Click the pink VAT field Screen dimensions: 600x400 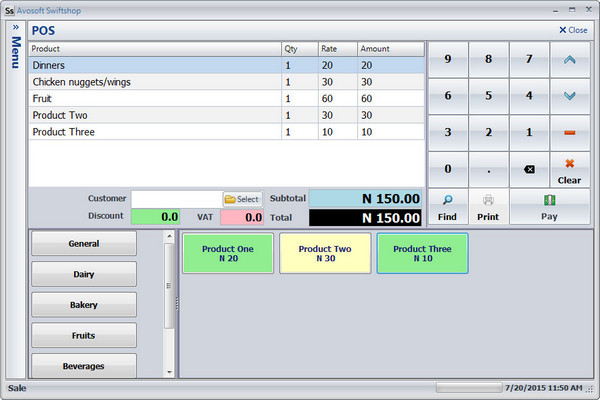[242, 217]
